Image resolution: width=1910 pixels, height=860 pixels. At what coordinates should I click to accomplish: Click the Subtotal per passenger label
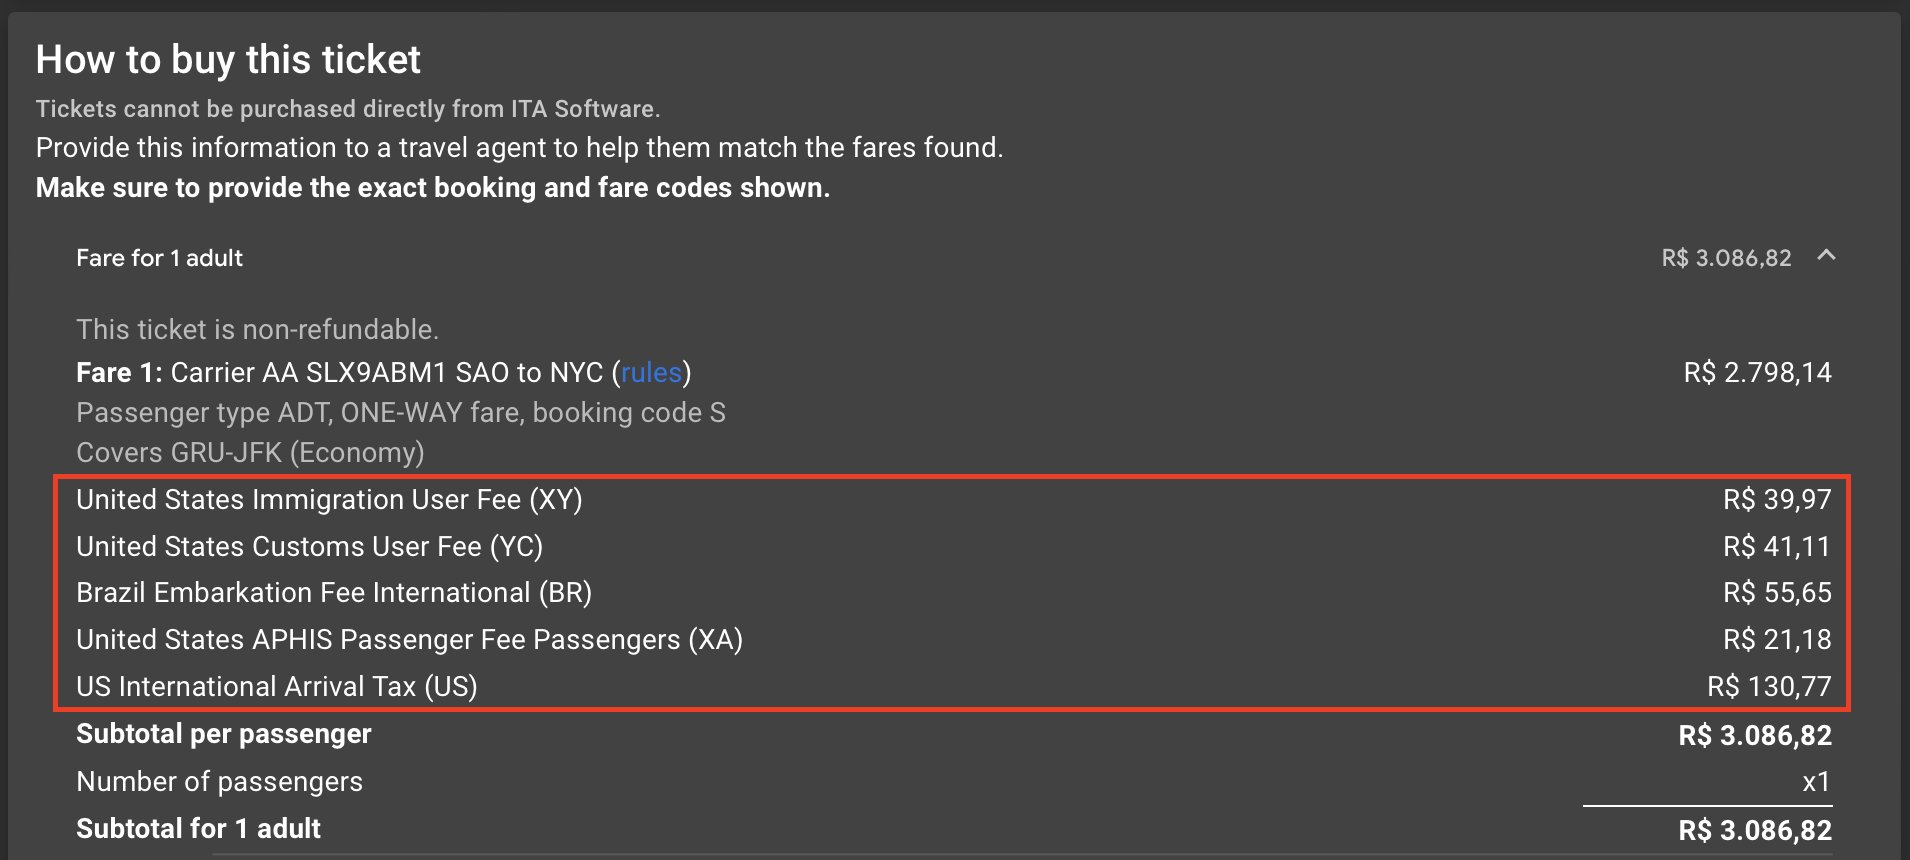[x=224, y=734]
